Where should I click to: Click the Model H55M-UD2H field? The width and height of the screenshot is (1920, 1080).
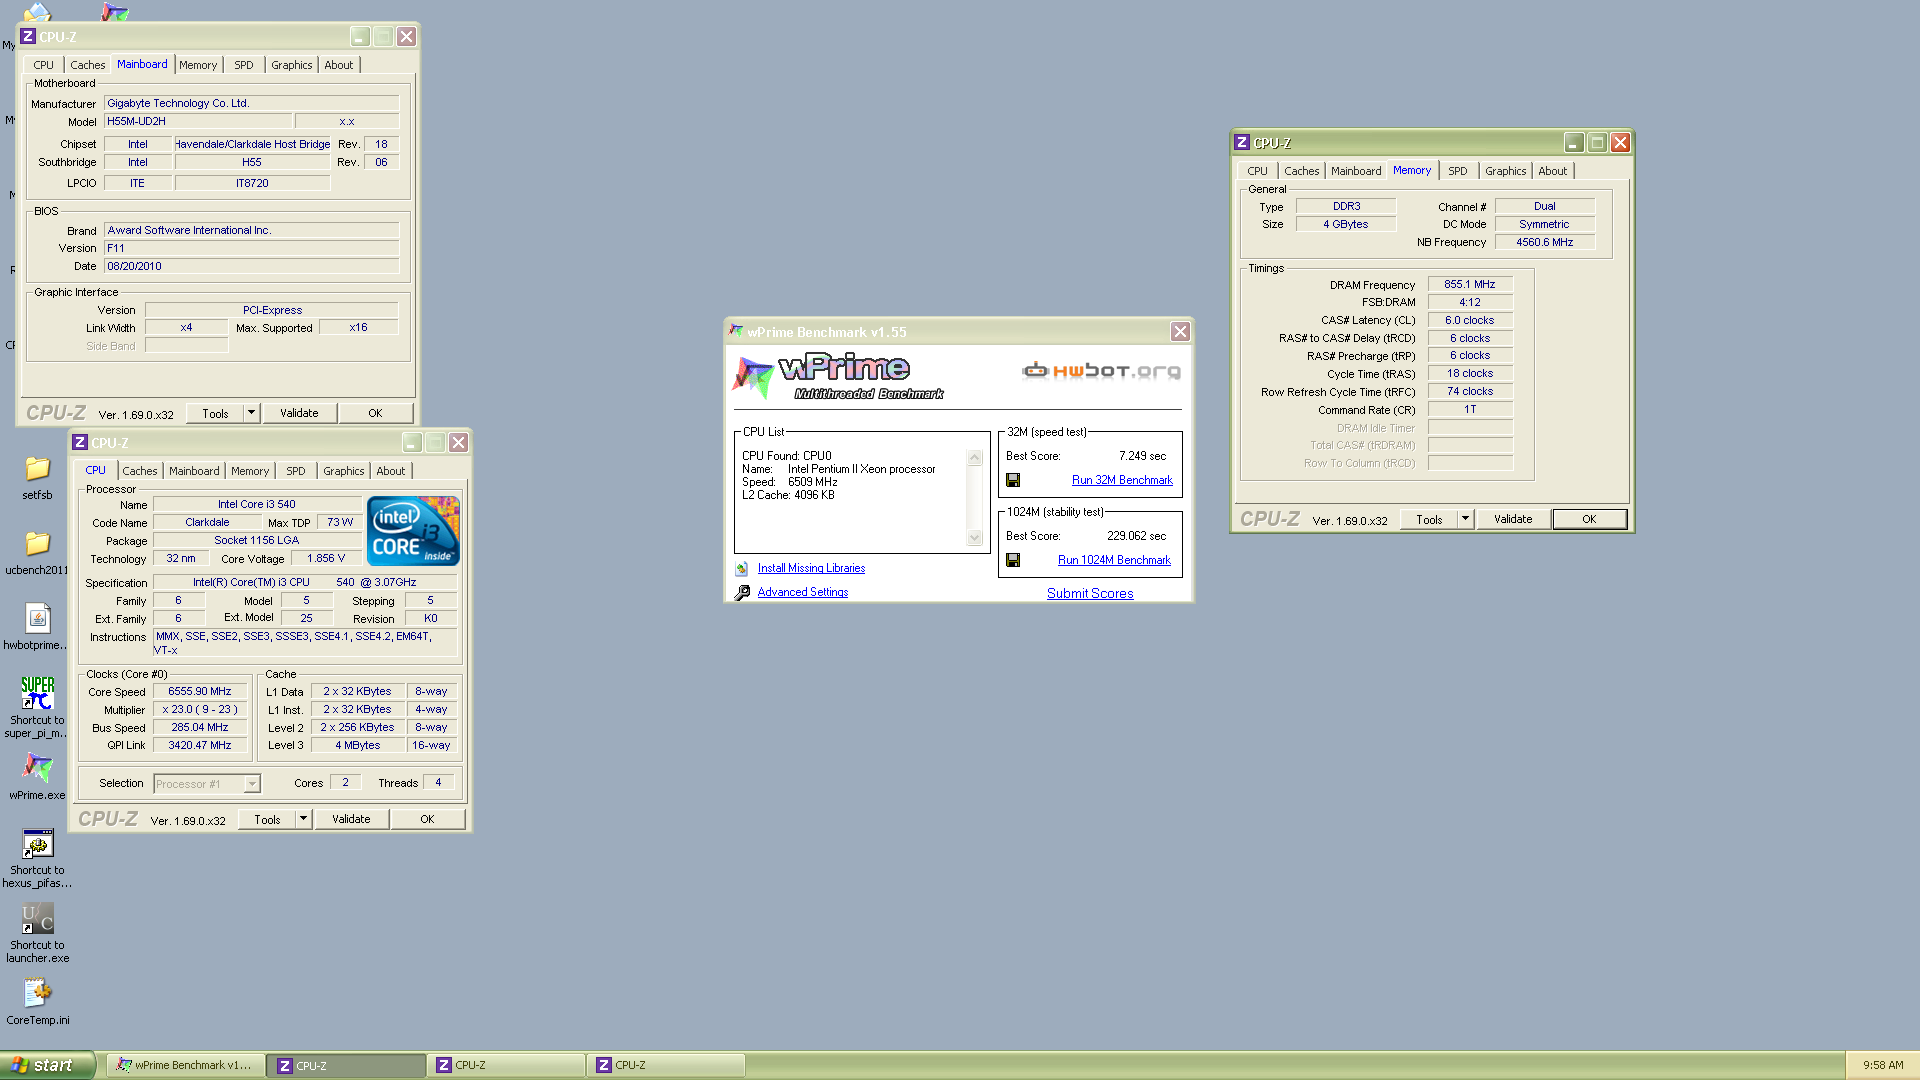point(198,121)
